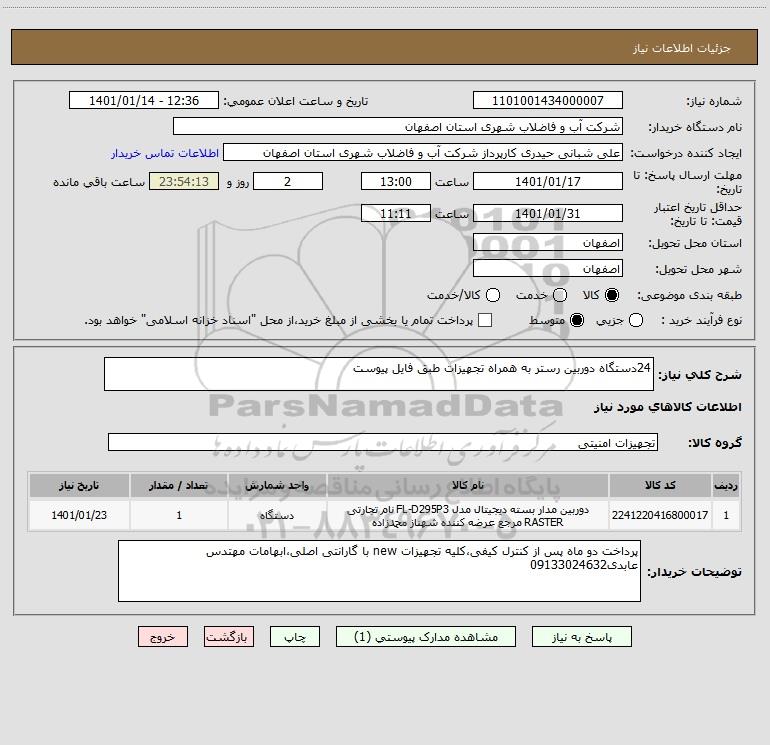The height and width of the screenshot is (745, 770).
Task: Toggle the اسناد خزانه اسلامی payment checkbox
Action: [485, 320]
